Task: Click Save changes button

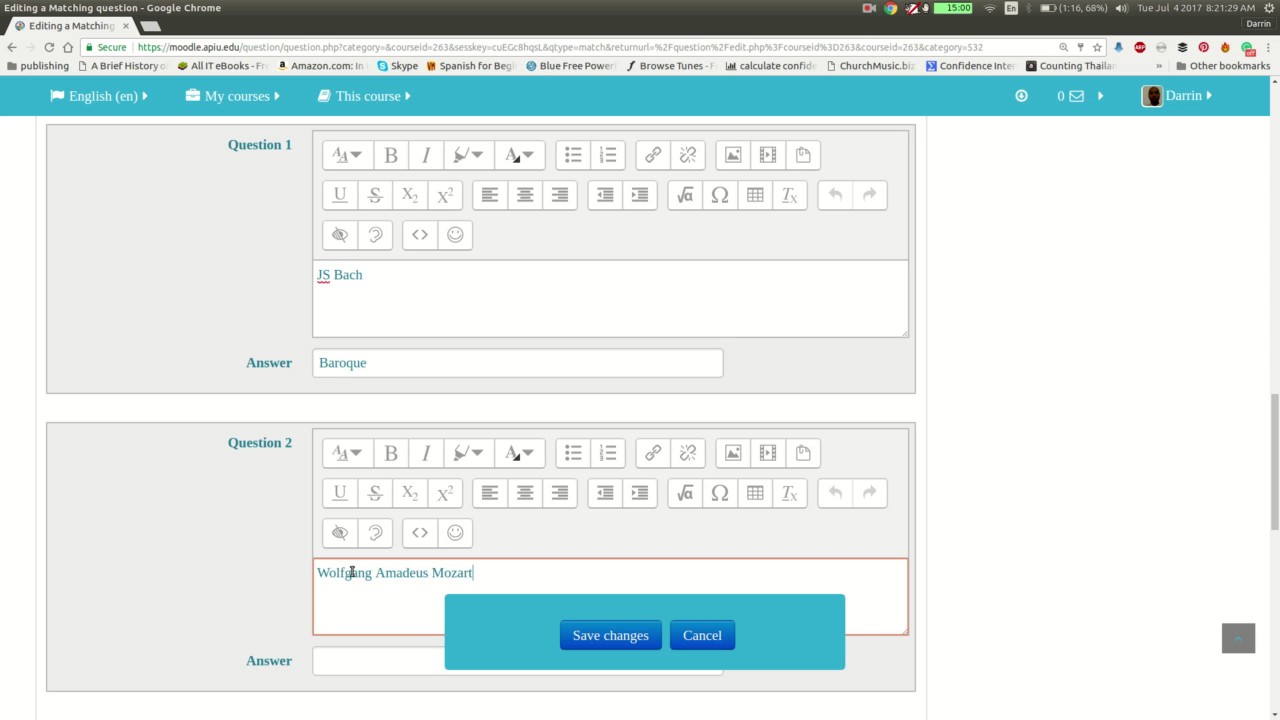Action: click(610, 635)
